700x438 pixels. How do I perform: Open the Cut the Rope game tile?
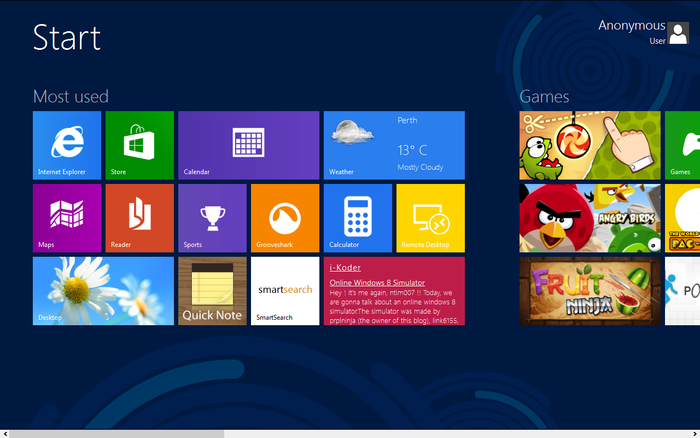[x=589, y=145]
